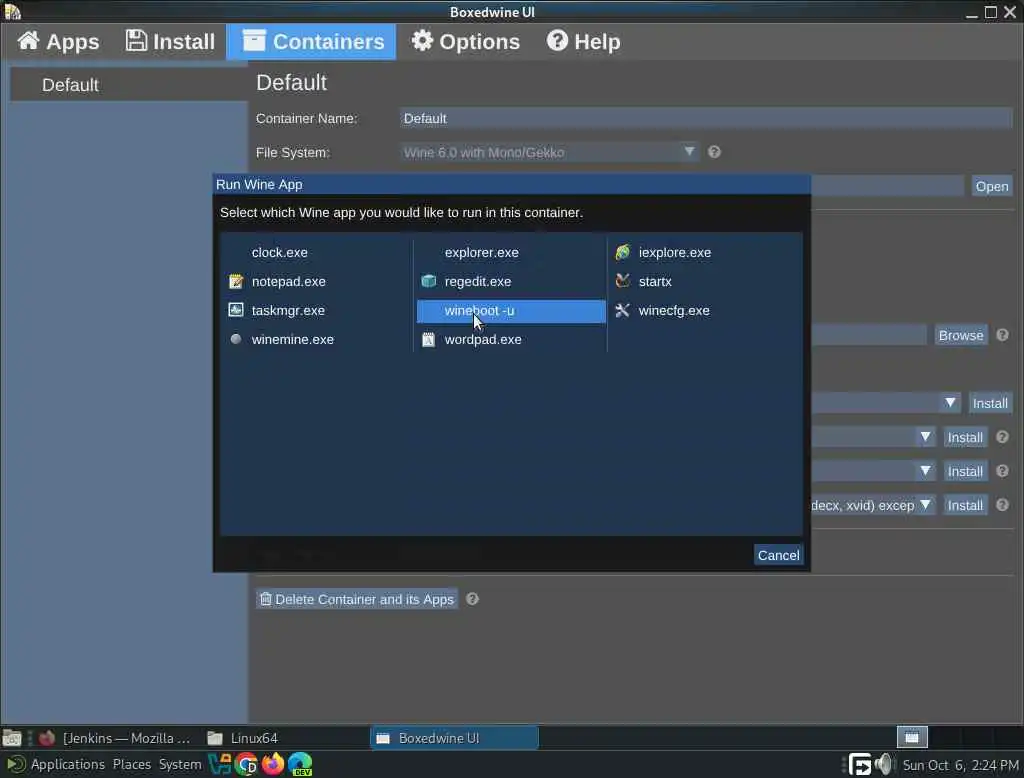Click help icon beside Delete Container

472,599
